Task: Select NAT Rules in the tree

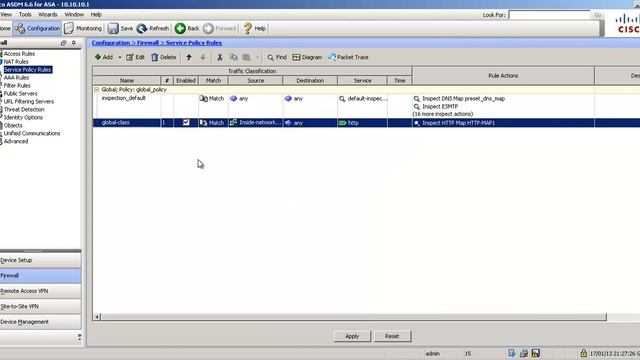Action: coord(16,62)
